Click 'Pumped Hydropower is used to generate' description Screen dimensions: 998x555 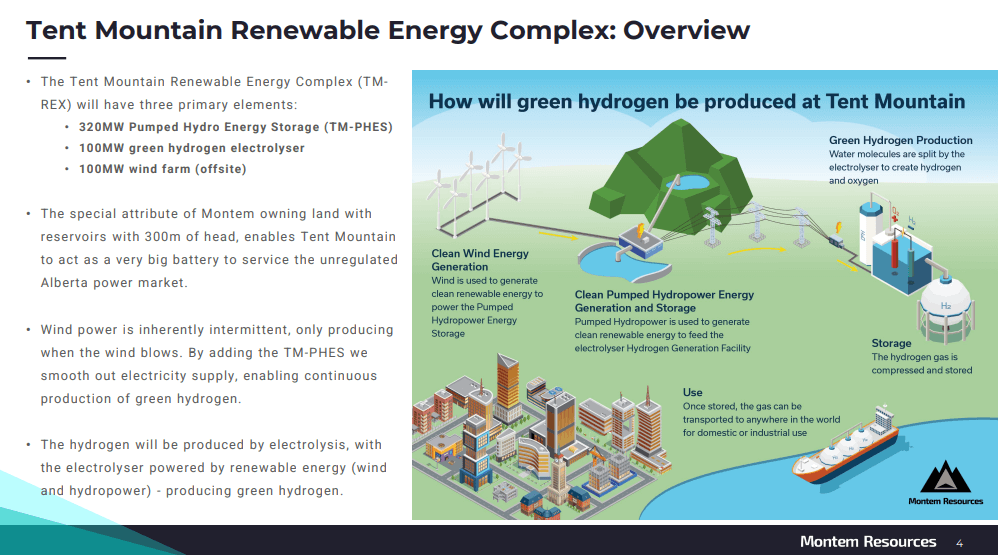tap(662, 335)
